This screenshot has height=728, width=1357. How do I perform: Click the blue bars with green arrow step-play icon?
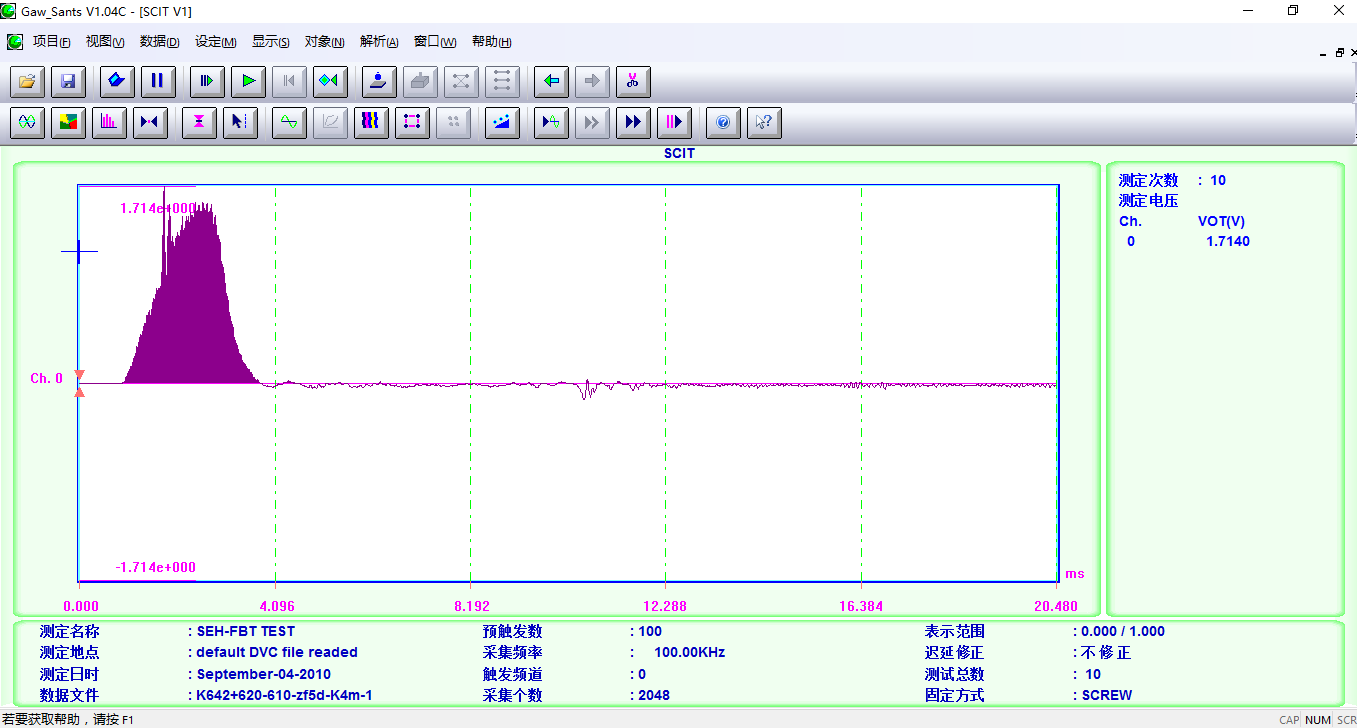[x=207, y=81]
